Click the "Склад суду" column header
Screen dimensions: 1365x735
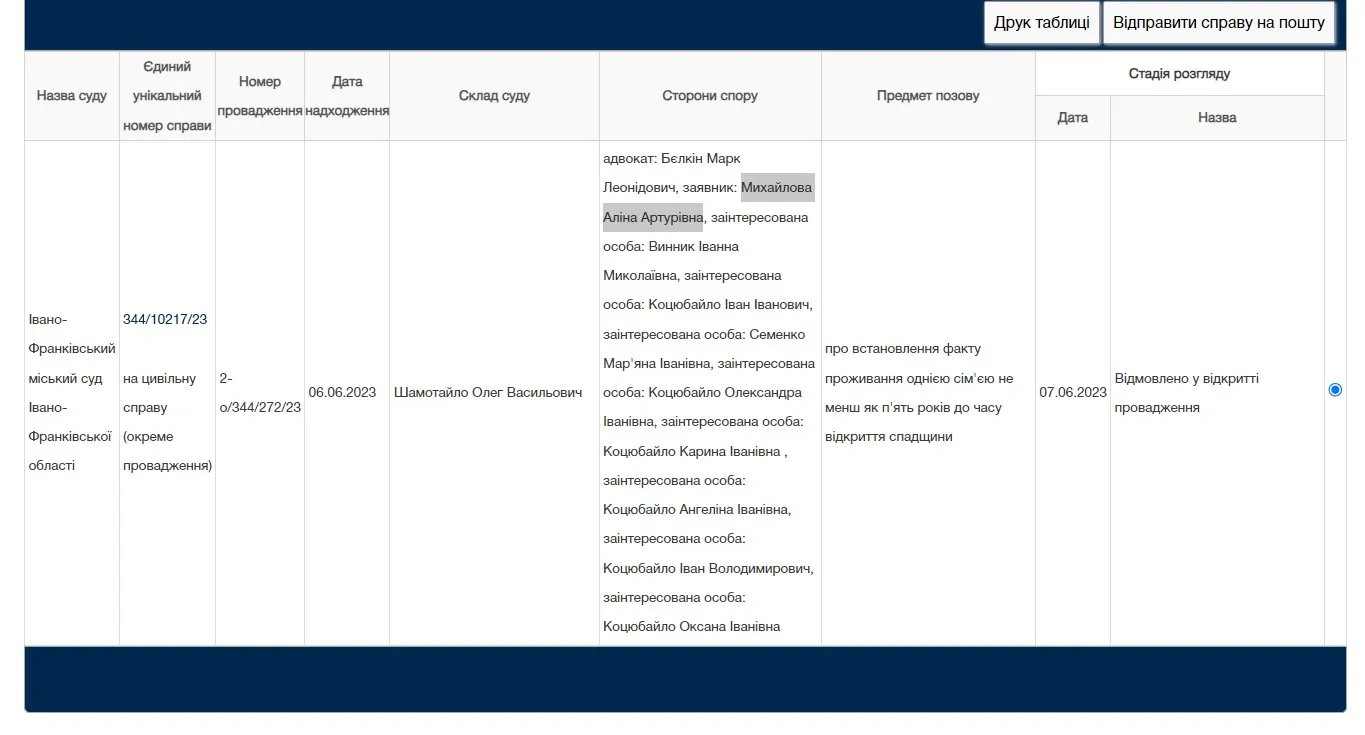pos(494,96)
